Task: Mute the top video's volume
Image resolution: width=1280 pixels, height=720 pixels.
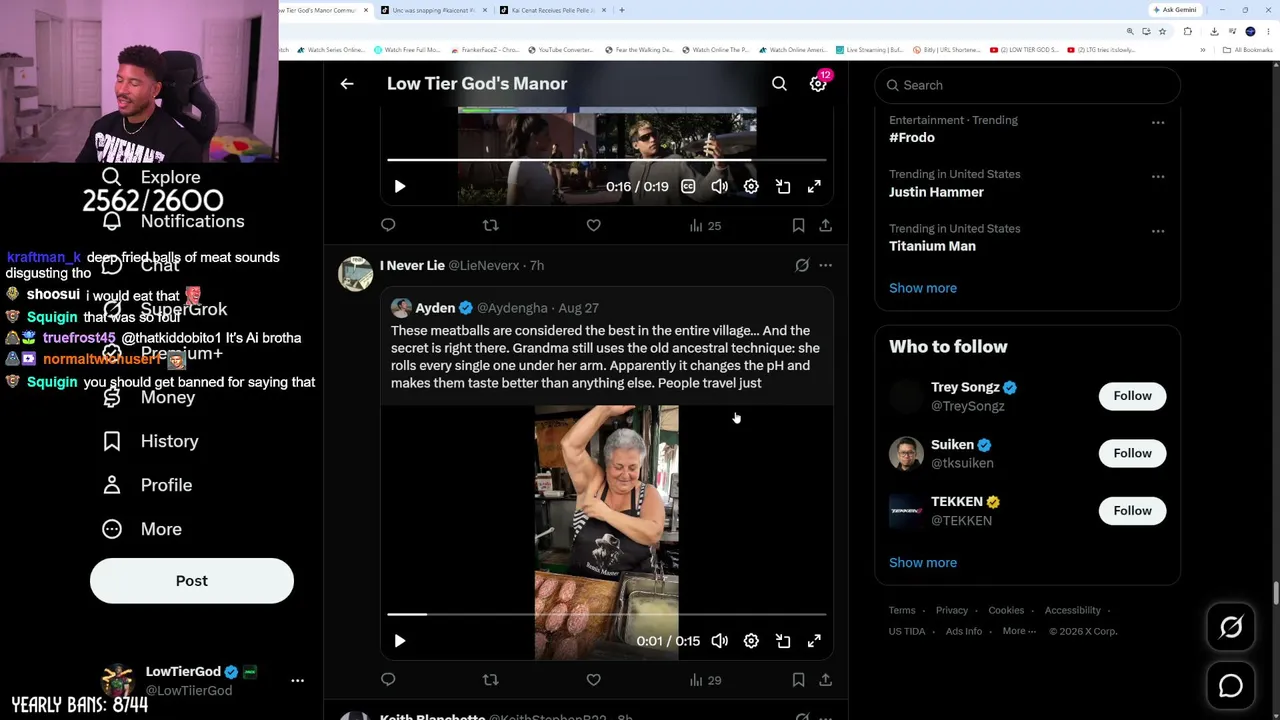Action: [720, 186]
